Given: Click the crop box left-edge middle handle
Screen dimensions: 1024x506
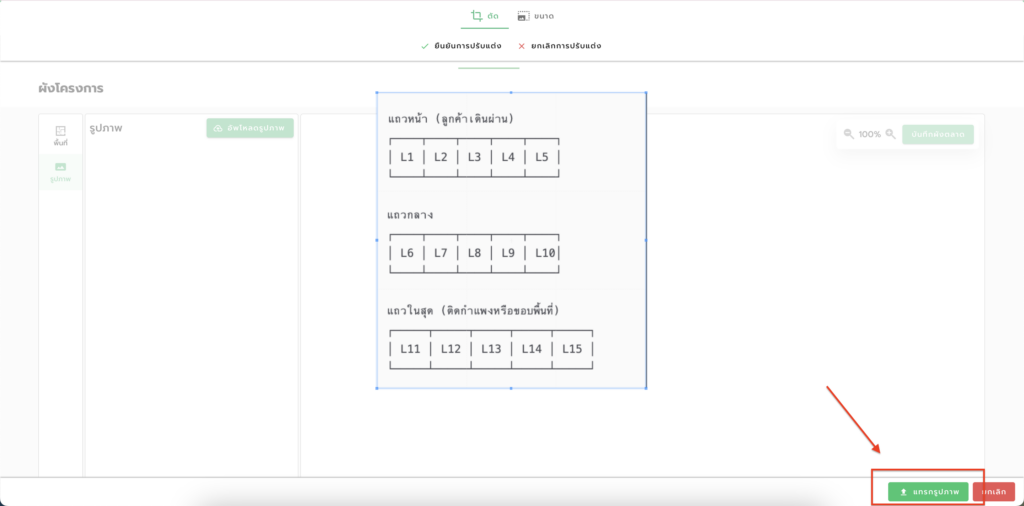Looking at the screenshot, I should coord(377,240).
